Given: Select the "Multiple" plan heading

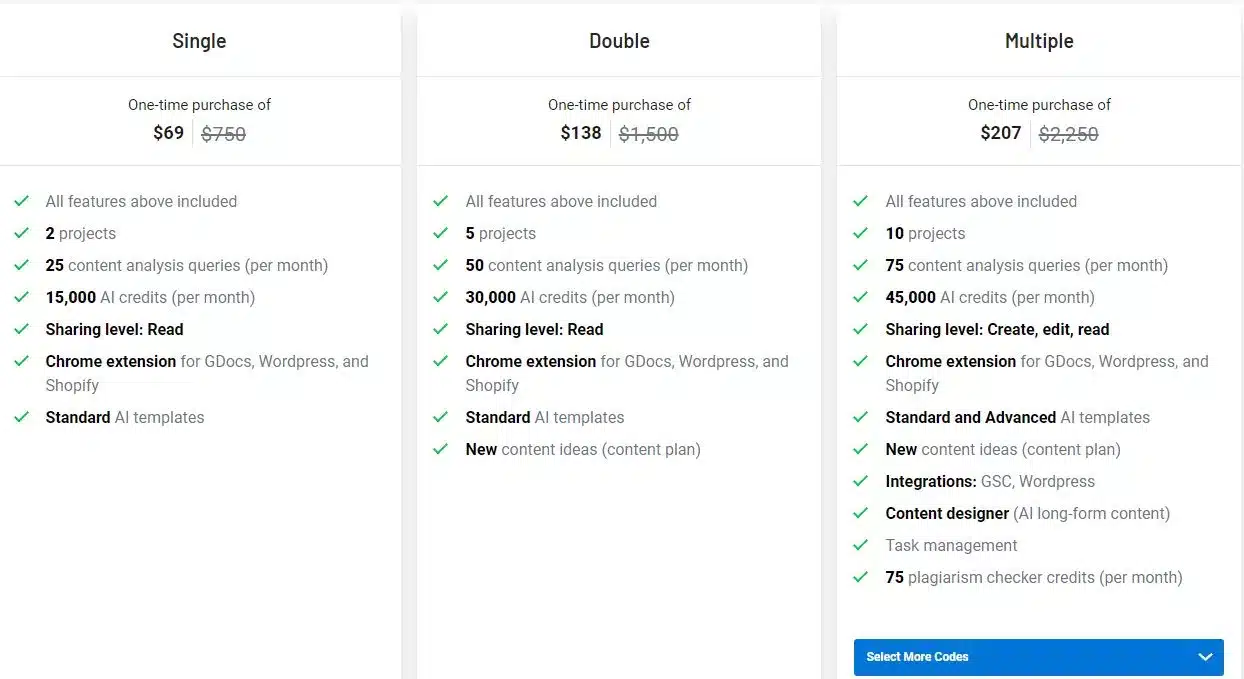Looking at the screenshot, I should point(1039,41).
